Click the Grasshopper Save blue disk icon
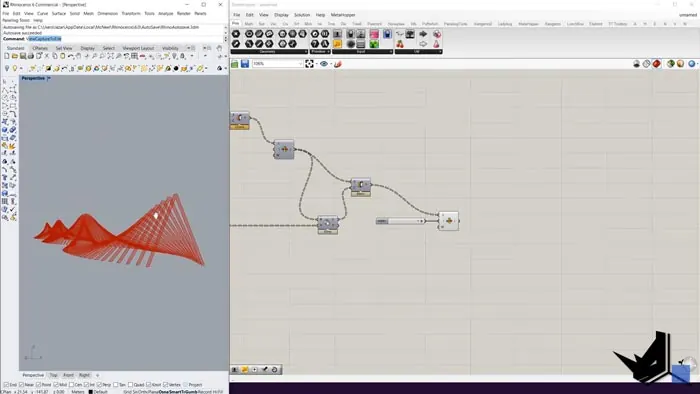The width and height of the screenshot is (700, 394). tap(245, 64)
